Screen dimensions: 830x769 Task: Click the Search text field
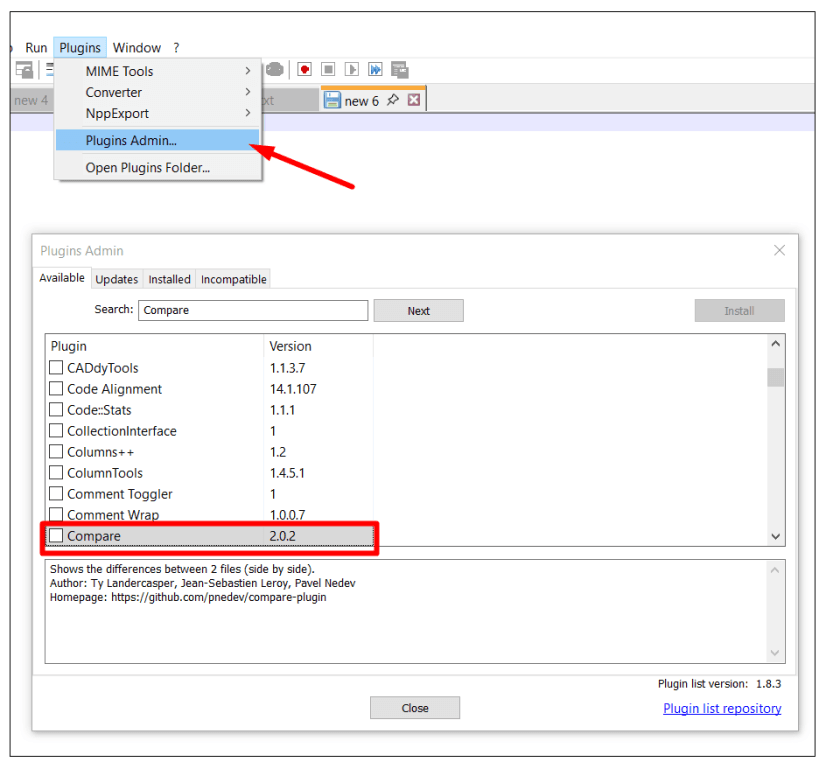(253, 311)
